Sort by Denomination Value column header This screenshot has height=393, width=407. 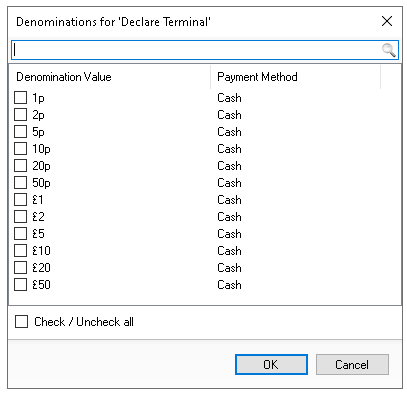110,77
